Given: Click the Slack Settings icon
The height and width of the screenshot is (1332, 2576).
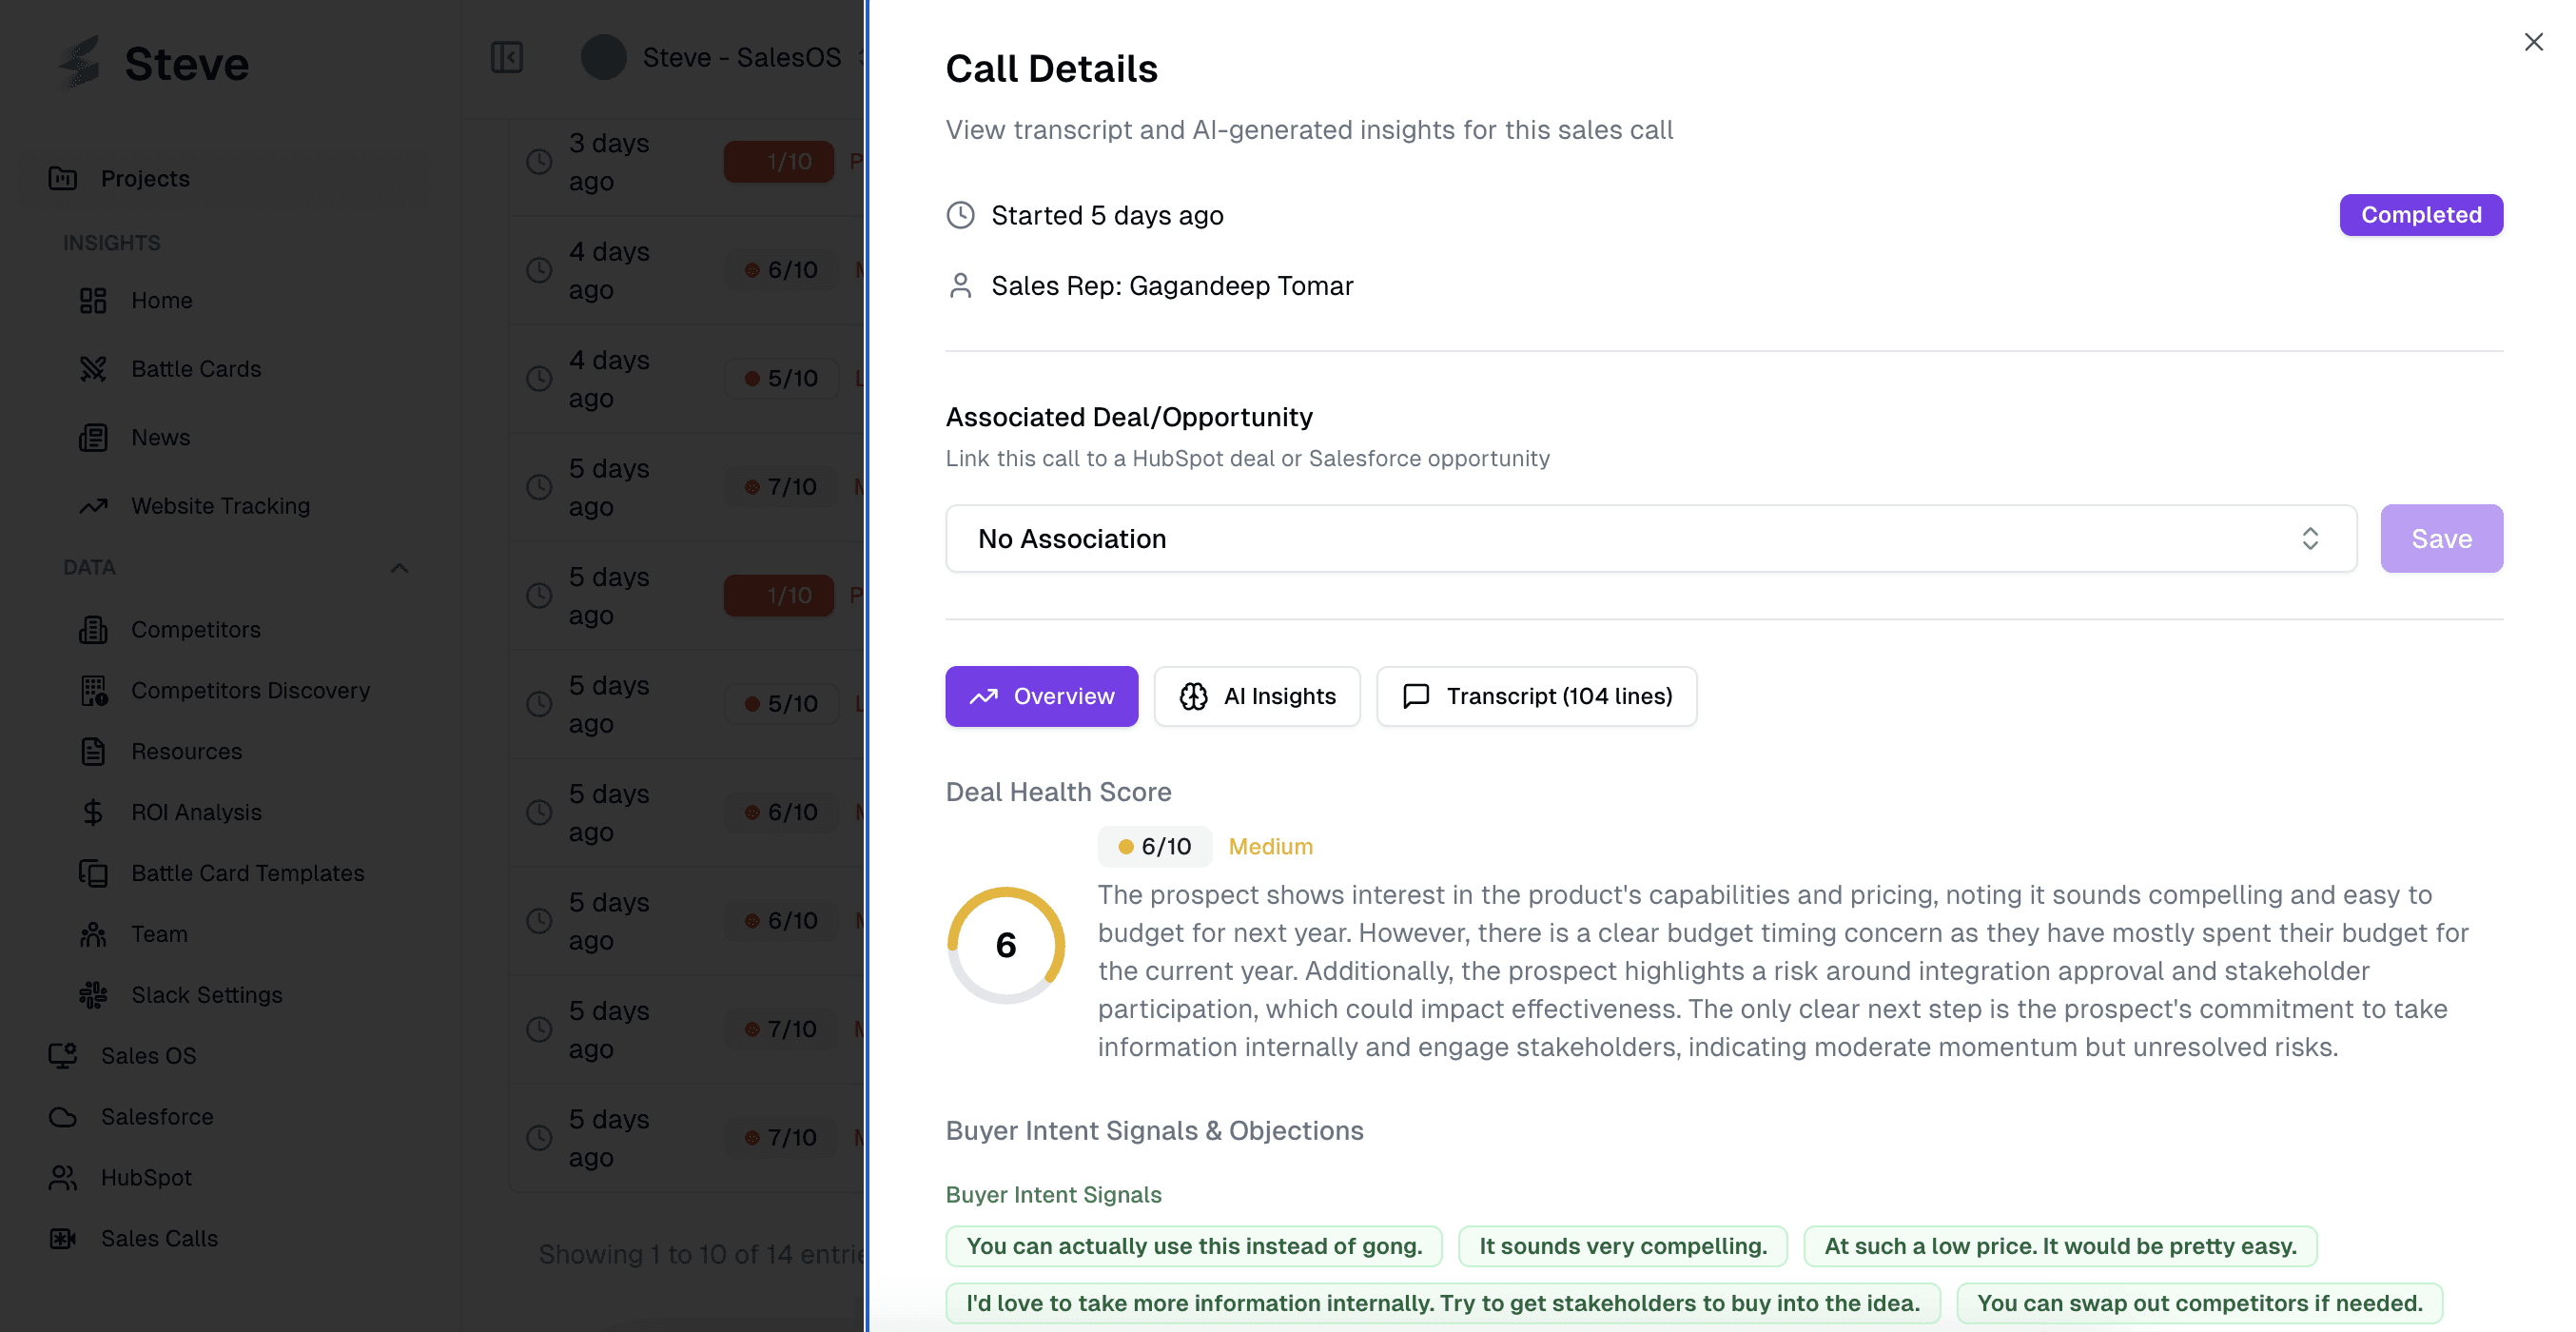Looking at the screenshot, I should coord(93,995).
